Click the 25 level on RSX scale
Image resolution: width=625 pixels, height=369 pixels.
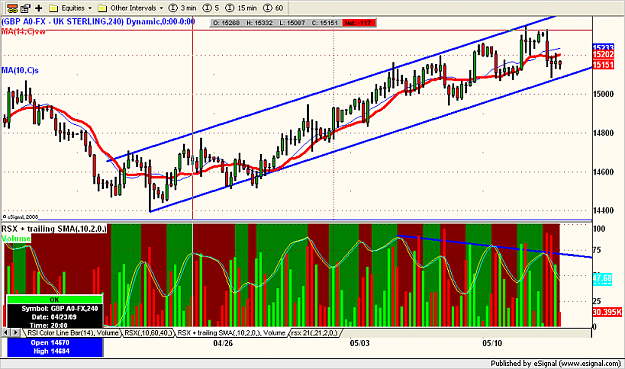(x=597, y=301)
